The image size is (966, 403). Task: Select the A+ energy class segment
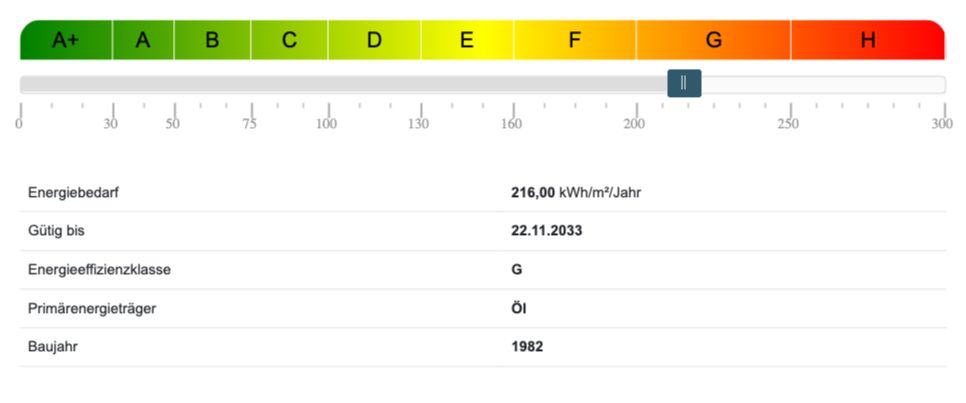tap(66, 40)
